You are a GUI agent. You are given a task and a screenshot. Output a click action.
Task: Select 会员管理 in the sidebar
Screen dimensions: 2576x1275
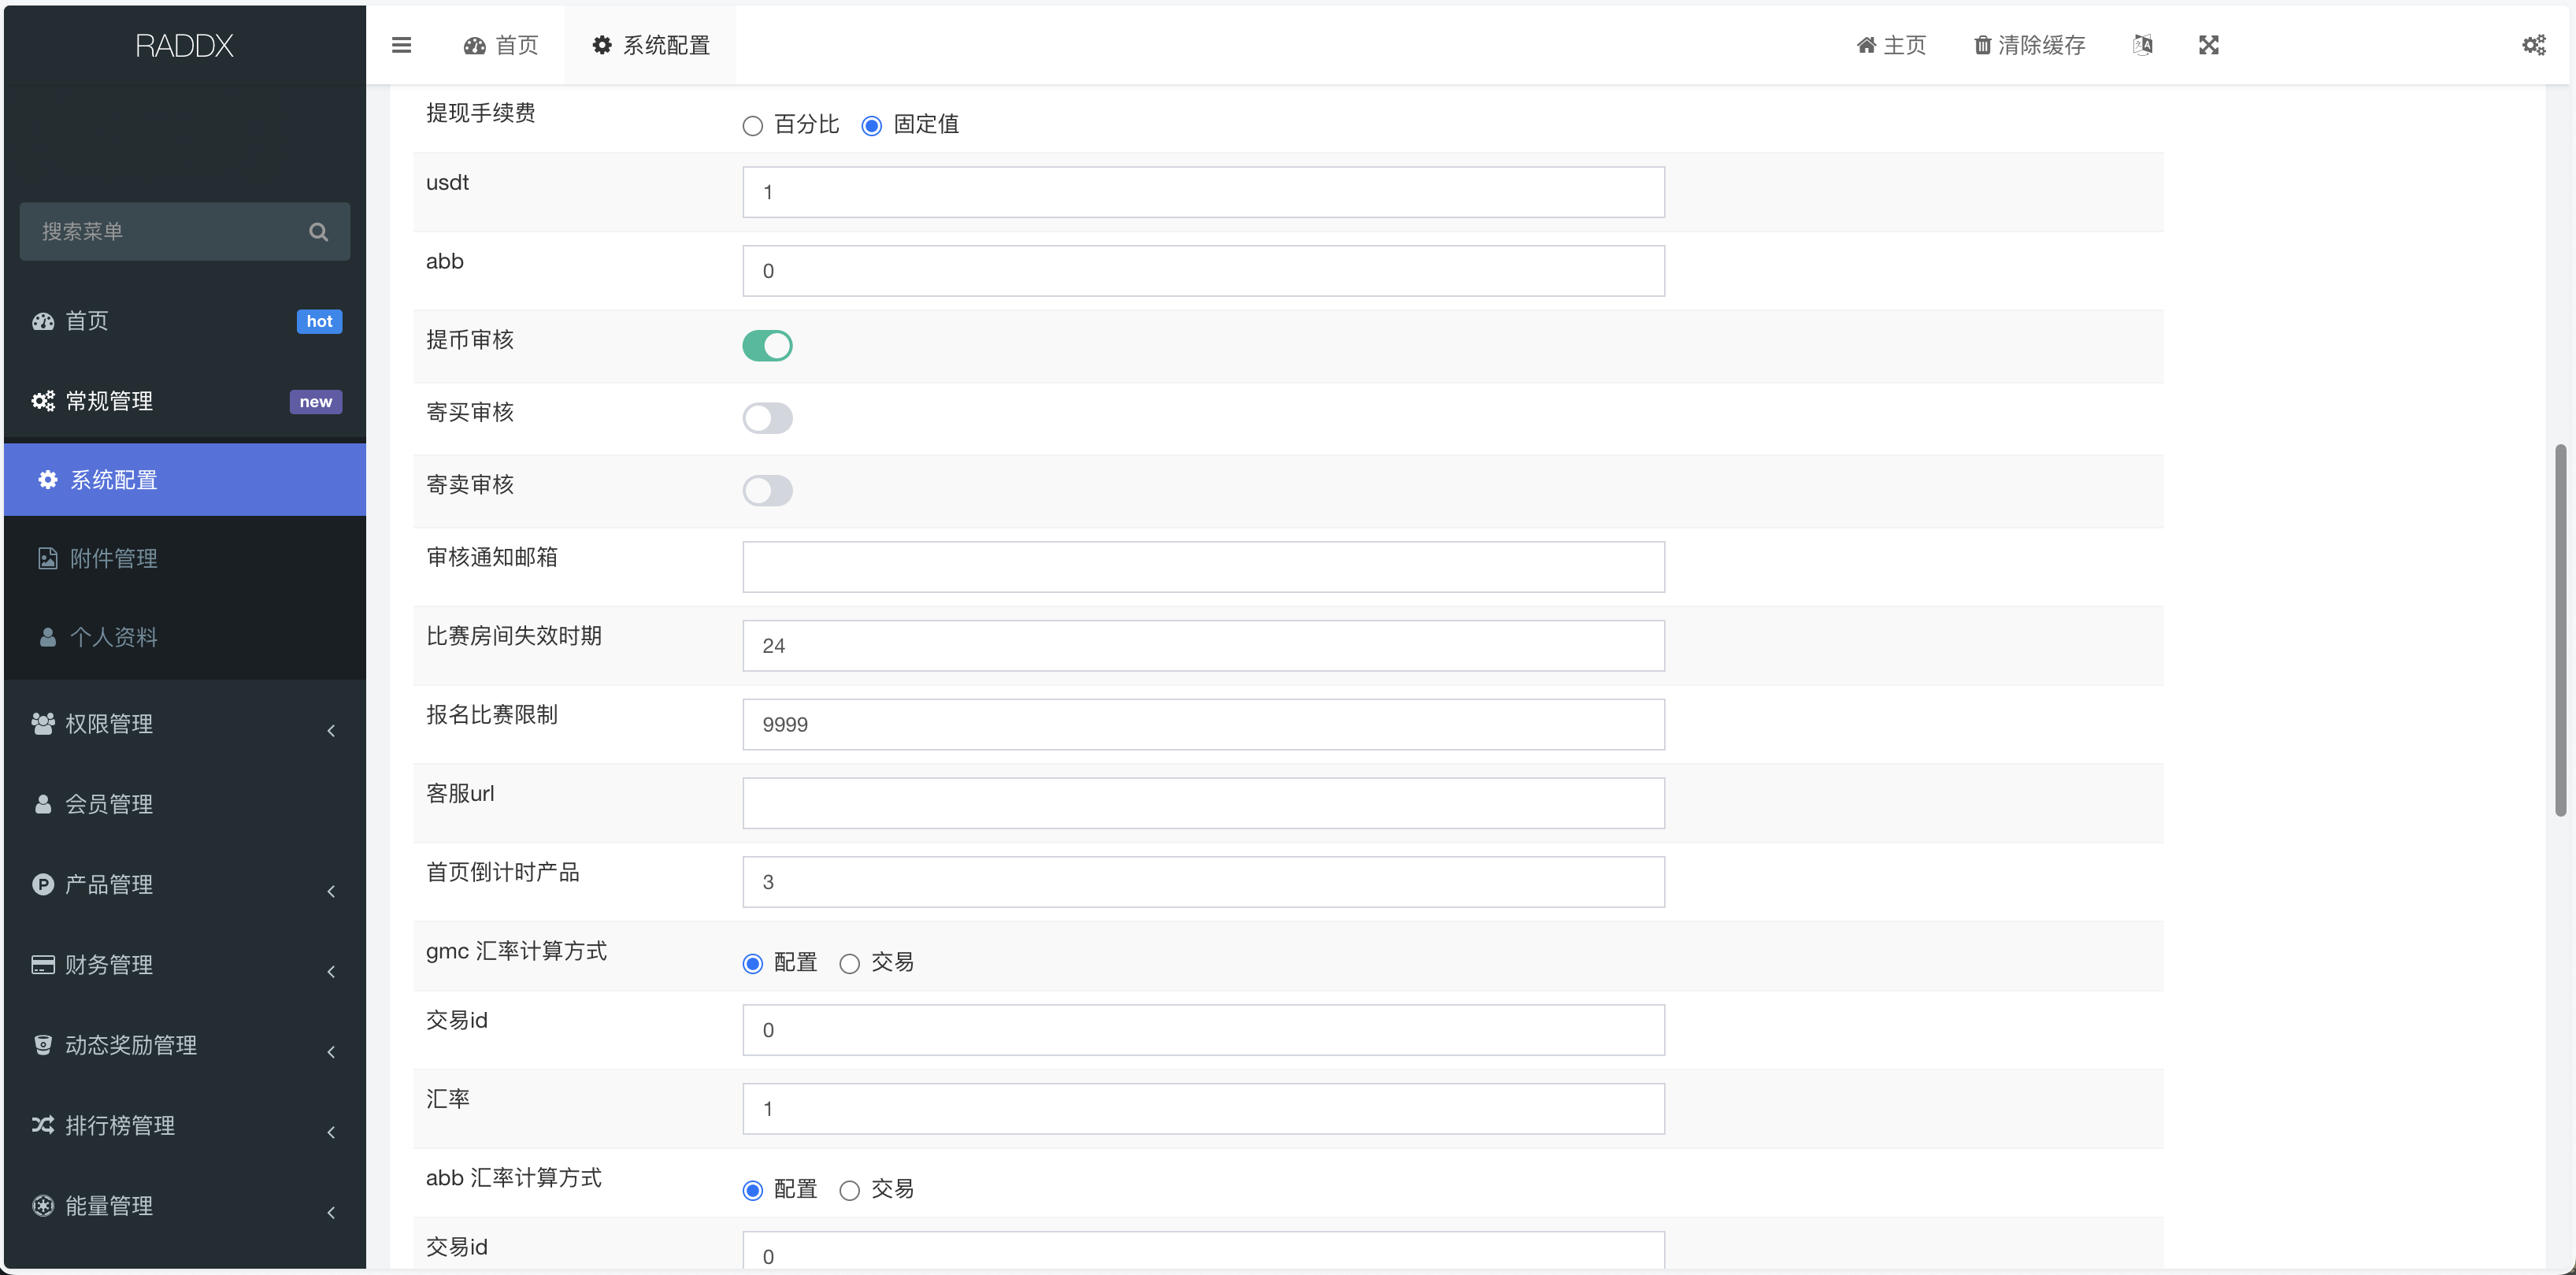pyautogui.click(x=109, y=803)
